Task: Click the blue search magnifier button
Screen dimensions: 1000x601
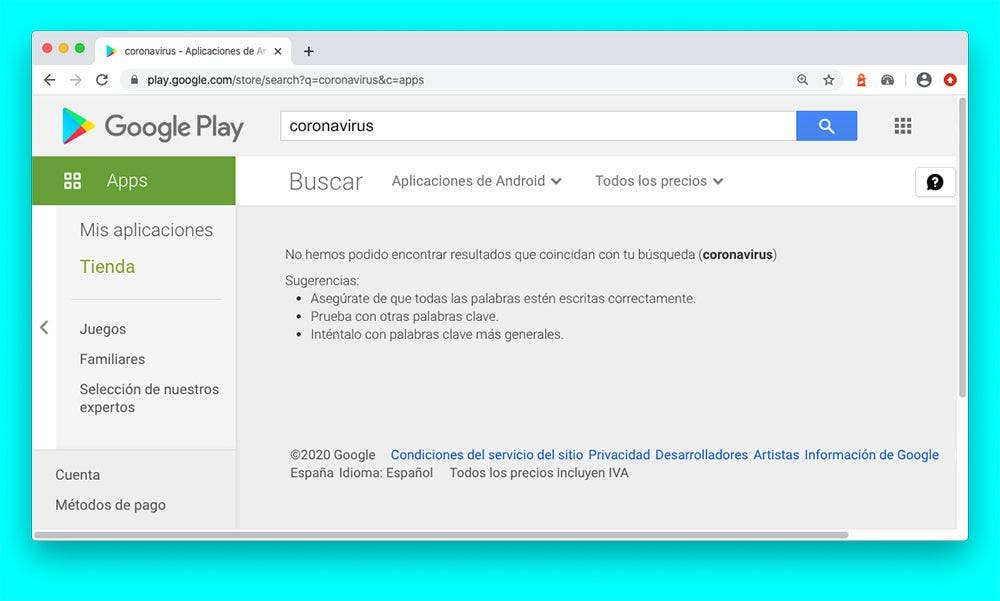Action: point(826,126)
